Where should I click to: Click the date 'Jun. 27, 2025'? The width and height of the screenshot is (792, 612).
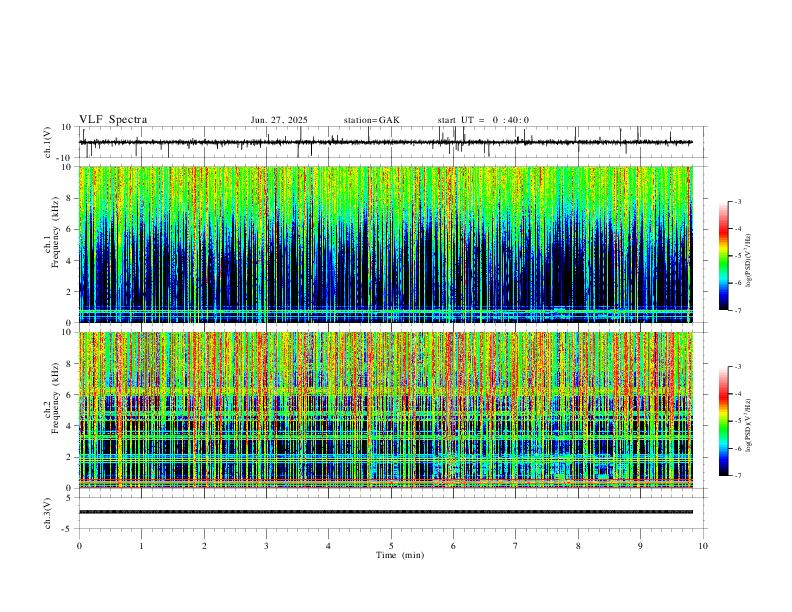(279, 120)
